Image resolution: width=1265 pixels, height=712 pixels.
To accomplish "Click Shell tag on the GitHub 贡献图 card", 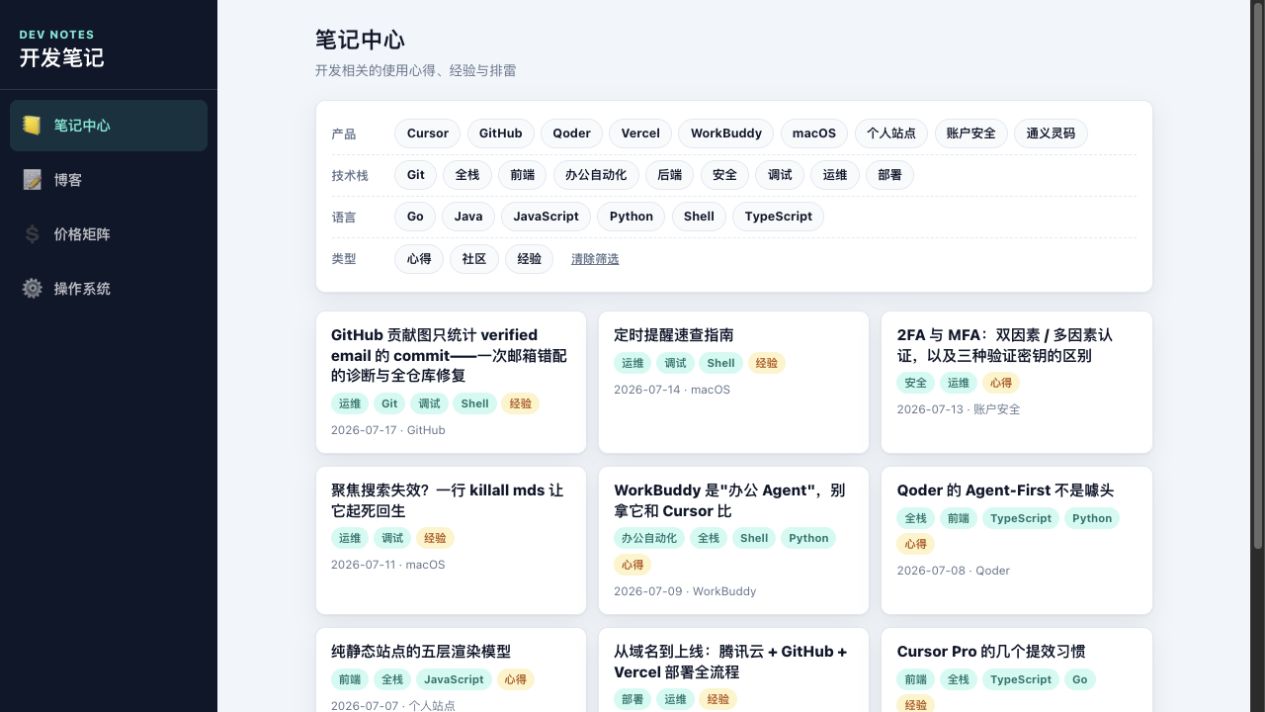I will coord(475,404).
